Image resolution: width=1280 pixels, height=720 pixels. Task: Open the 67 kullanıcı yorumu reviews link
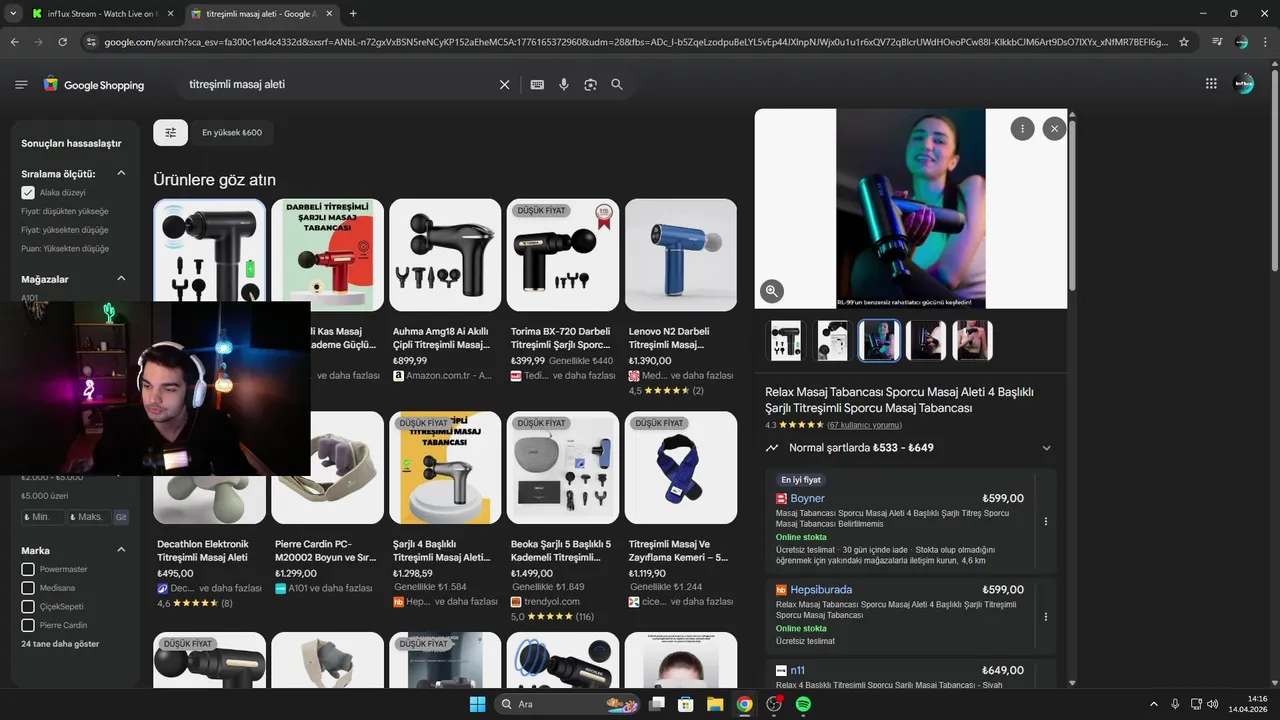pyautogui.click(x=864, y=425)
